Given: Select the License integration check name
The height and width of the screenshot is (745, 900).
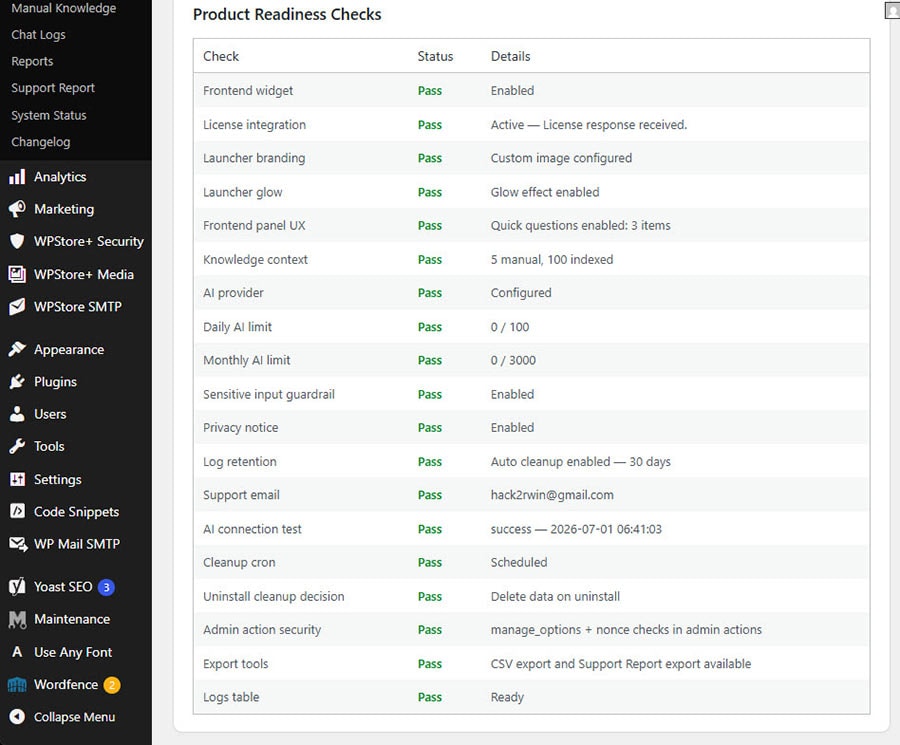Looking at the screenshot, I should pos(254,125).
